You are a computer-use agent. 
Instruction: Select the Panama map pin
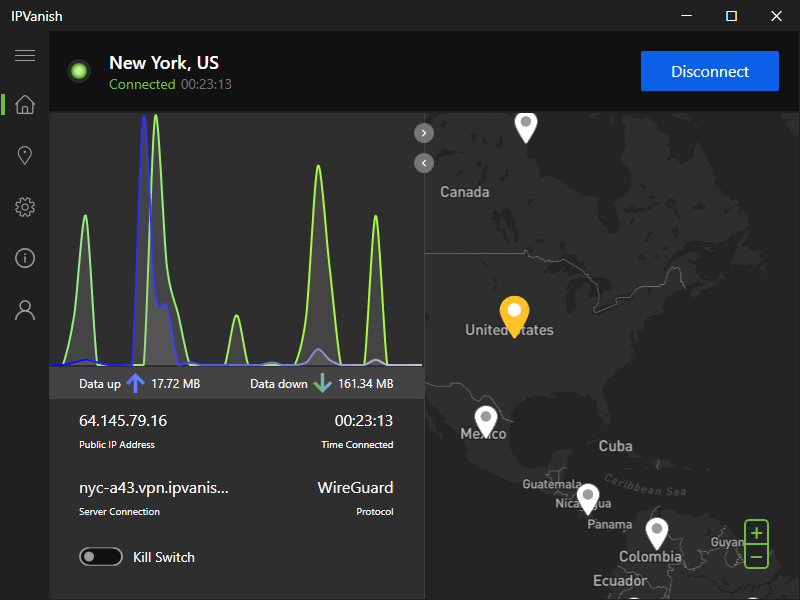[x=588, y=497]
